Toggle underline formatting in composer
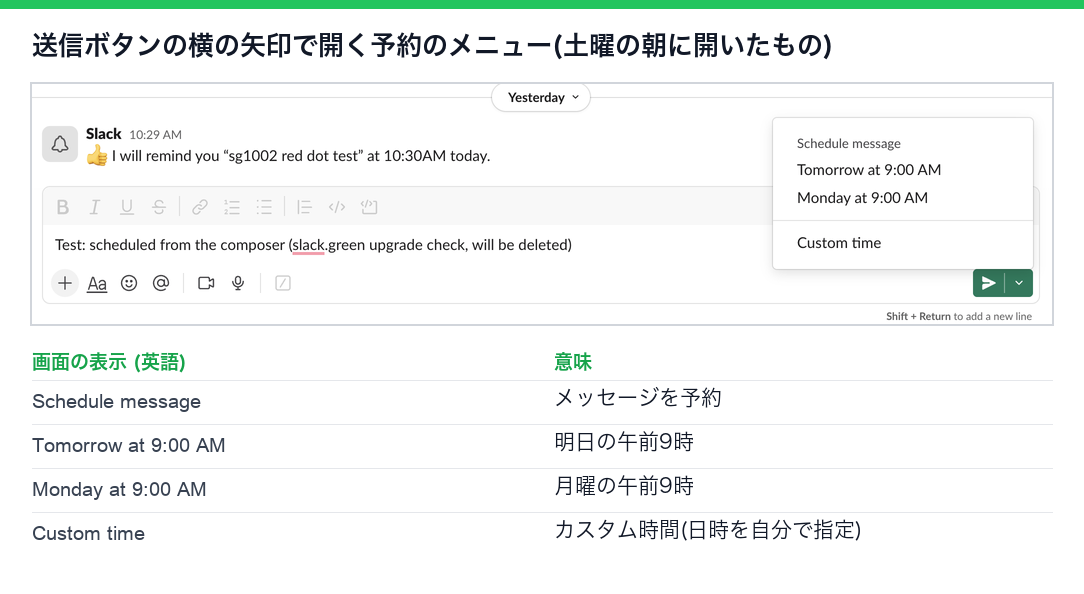This screenshot has width=1084, height=594. pyautogui.click(x=127, y=207)
